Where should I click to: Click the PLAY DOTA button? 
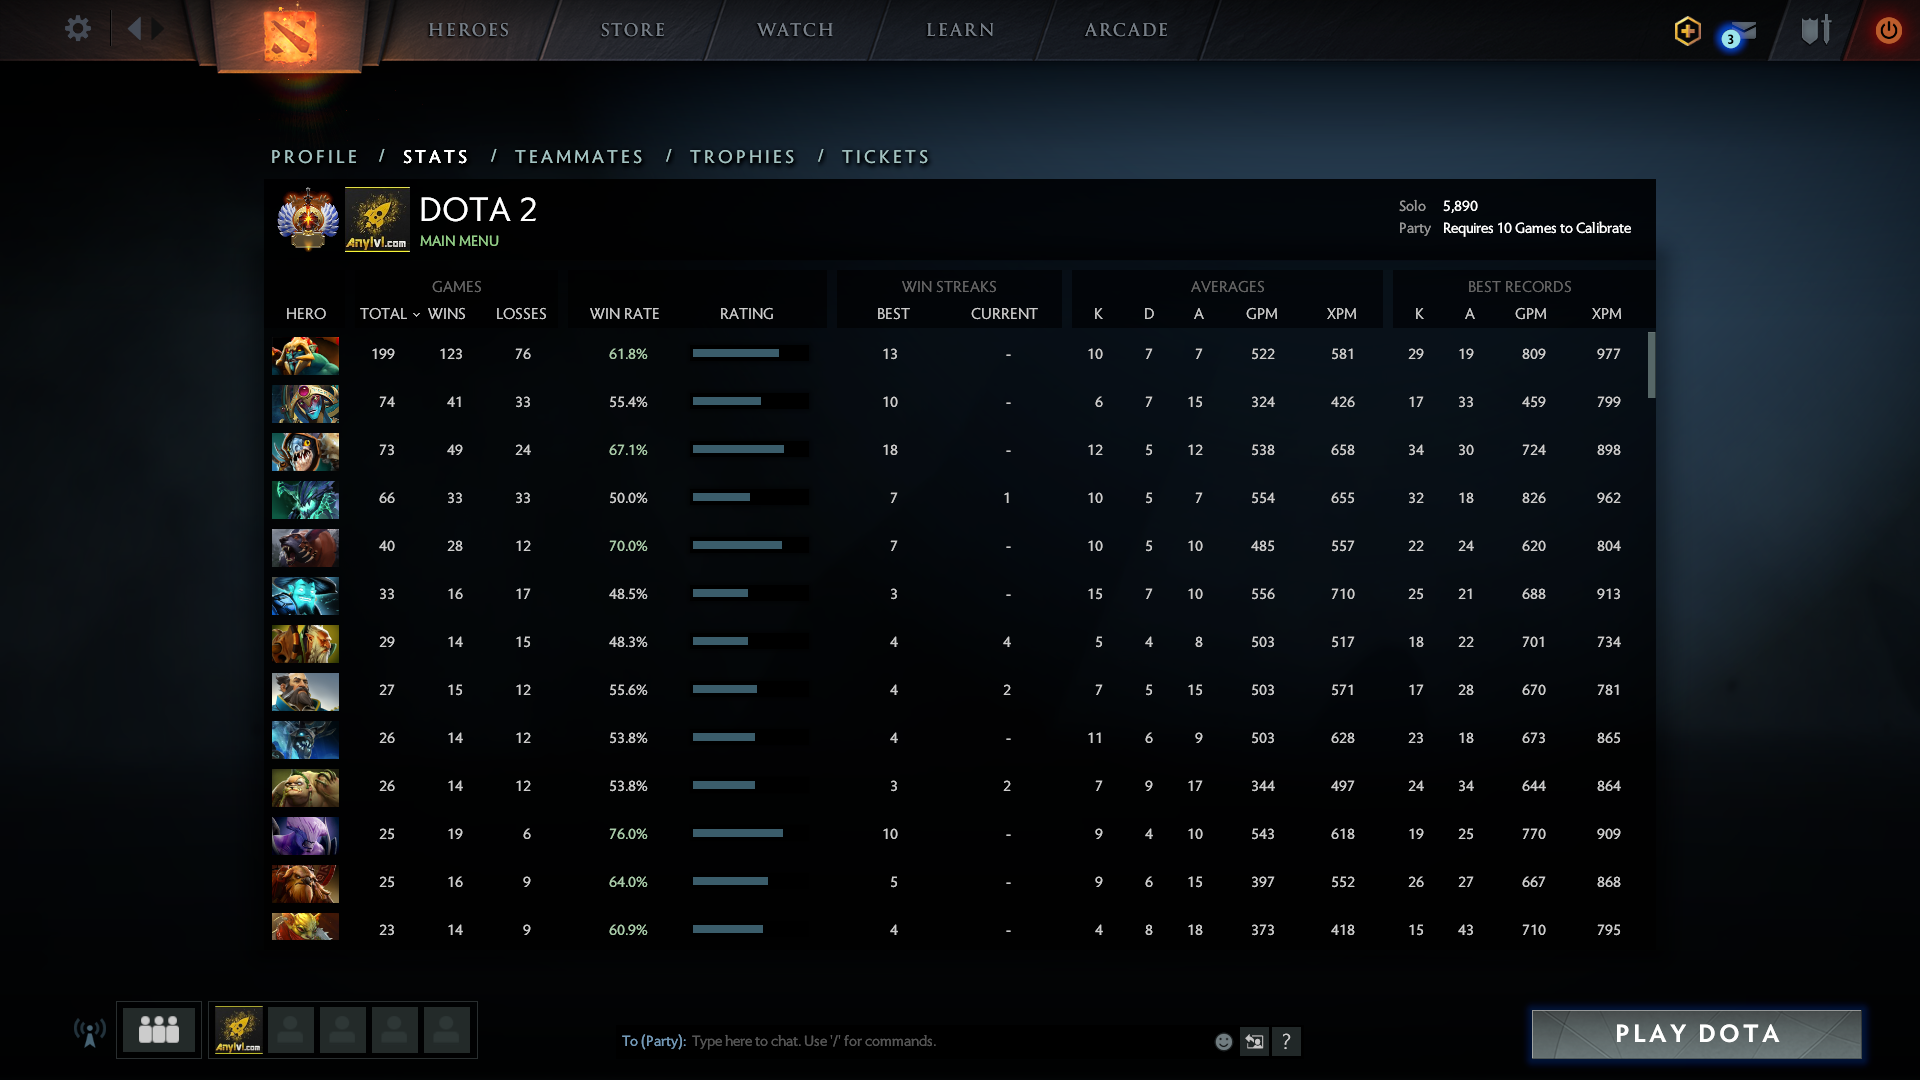click(x=1696, y=1034)
